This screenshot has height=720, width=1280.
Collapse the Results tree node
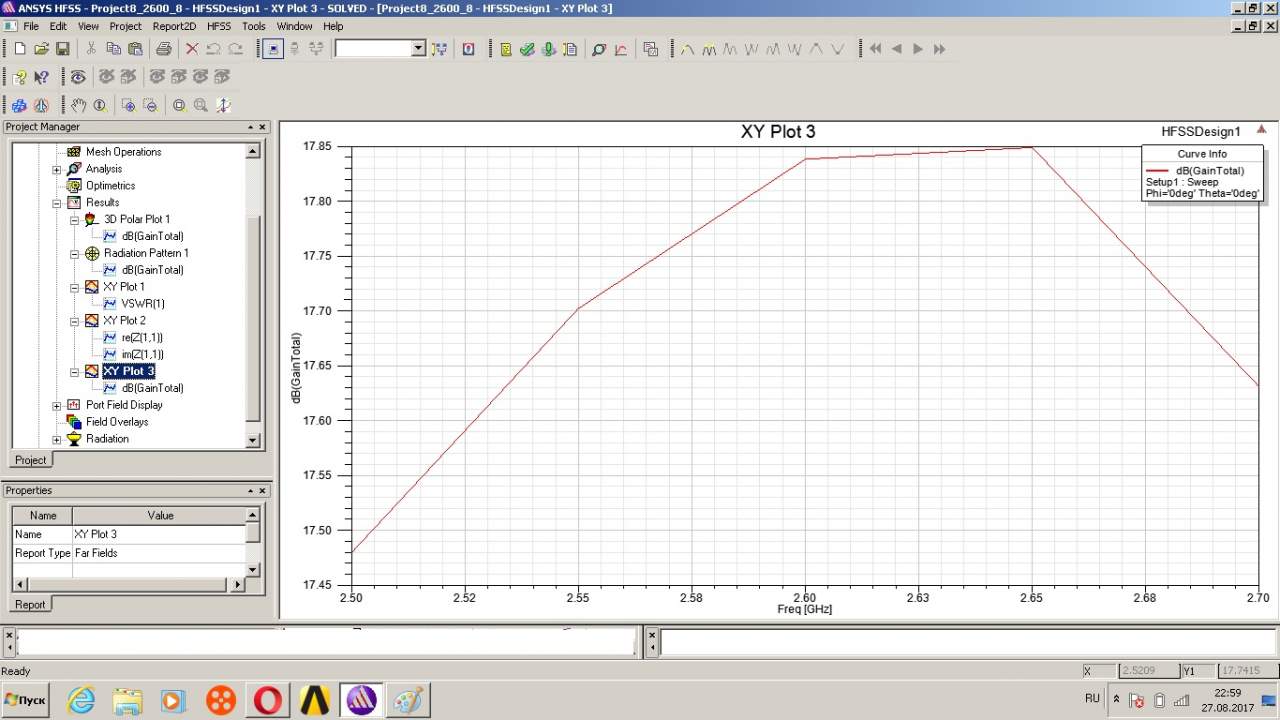(57, 202)
